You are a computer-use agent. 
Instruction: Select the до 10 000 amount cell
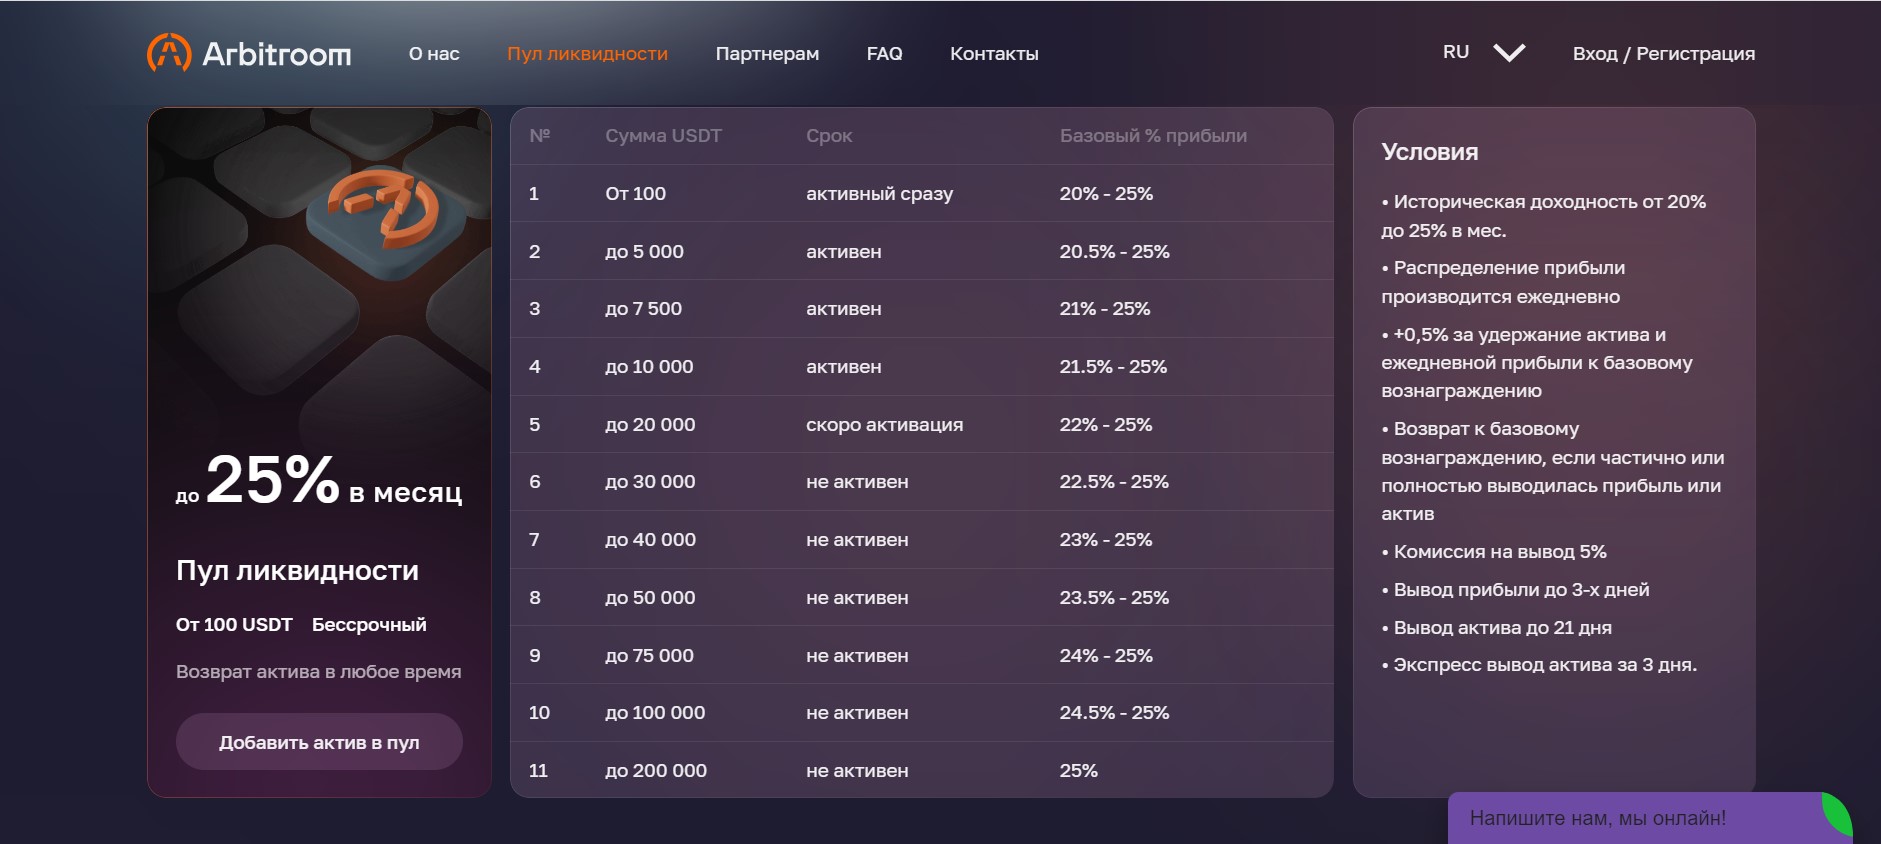pos(649,367)
